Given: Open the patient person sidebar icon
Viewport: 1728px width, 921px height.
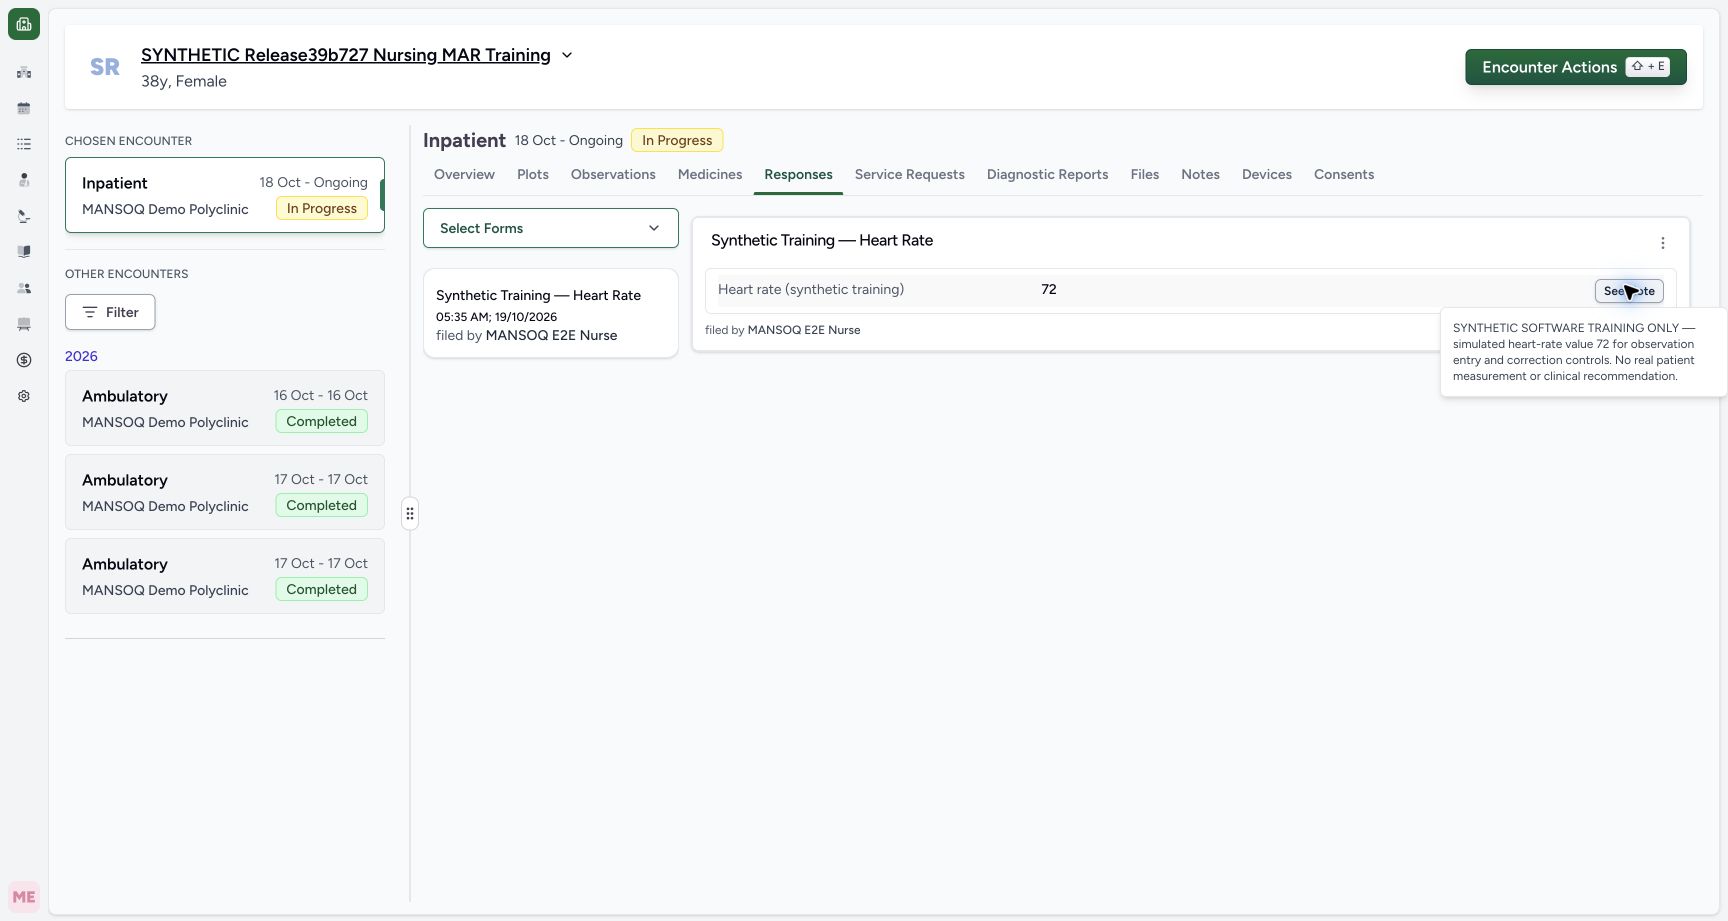Looking at the screenshot, I should pos(24,180).
